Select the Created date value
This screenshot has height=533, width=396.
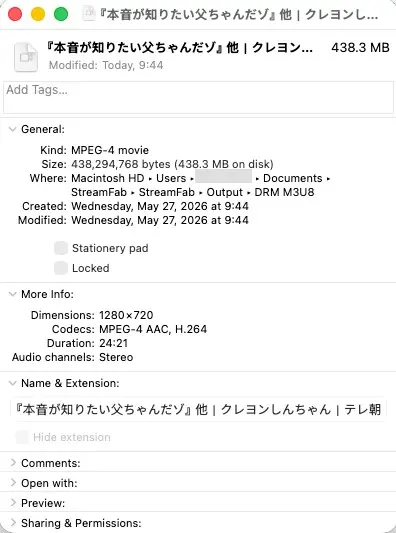160,206
